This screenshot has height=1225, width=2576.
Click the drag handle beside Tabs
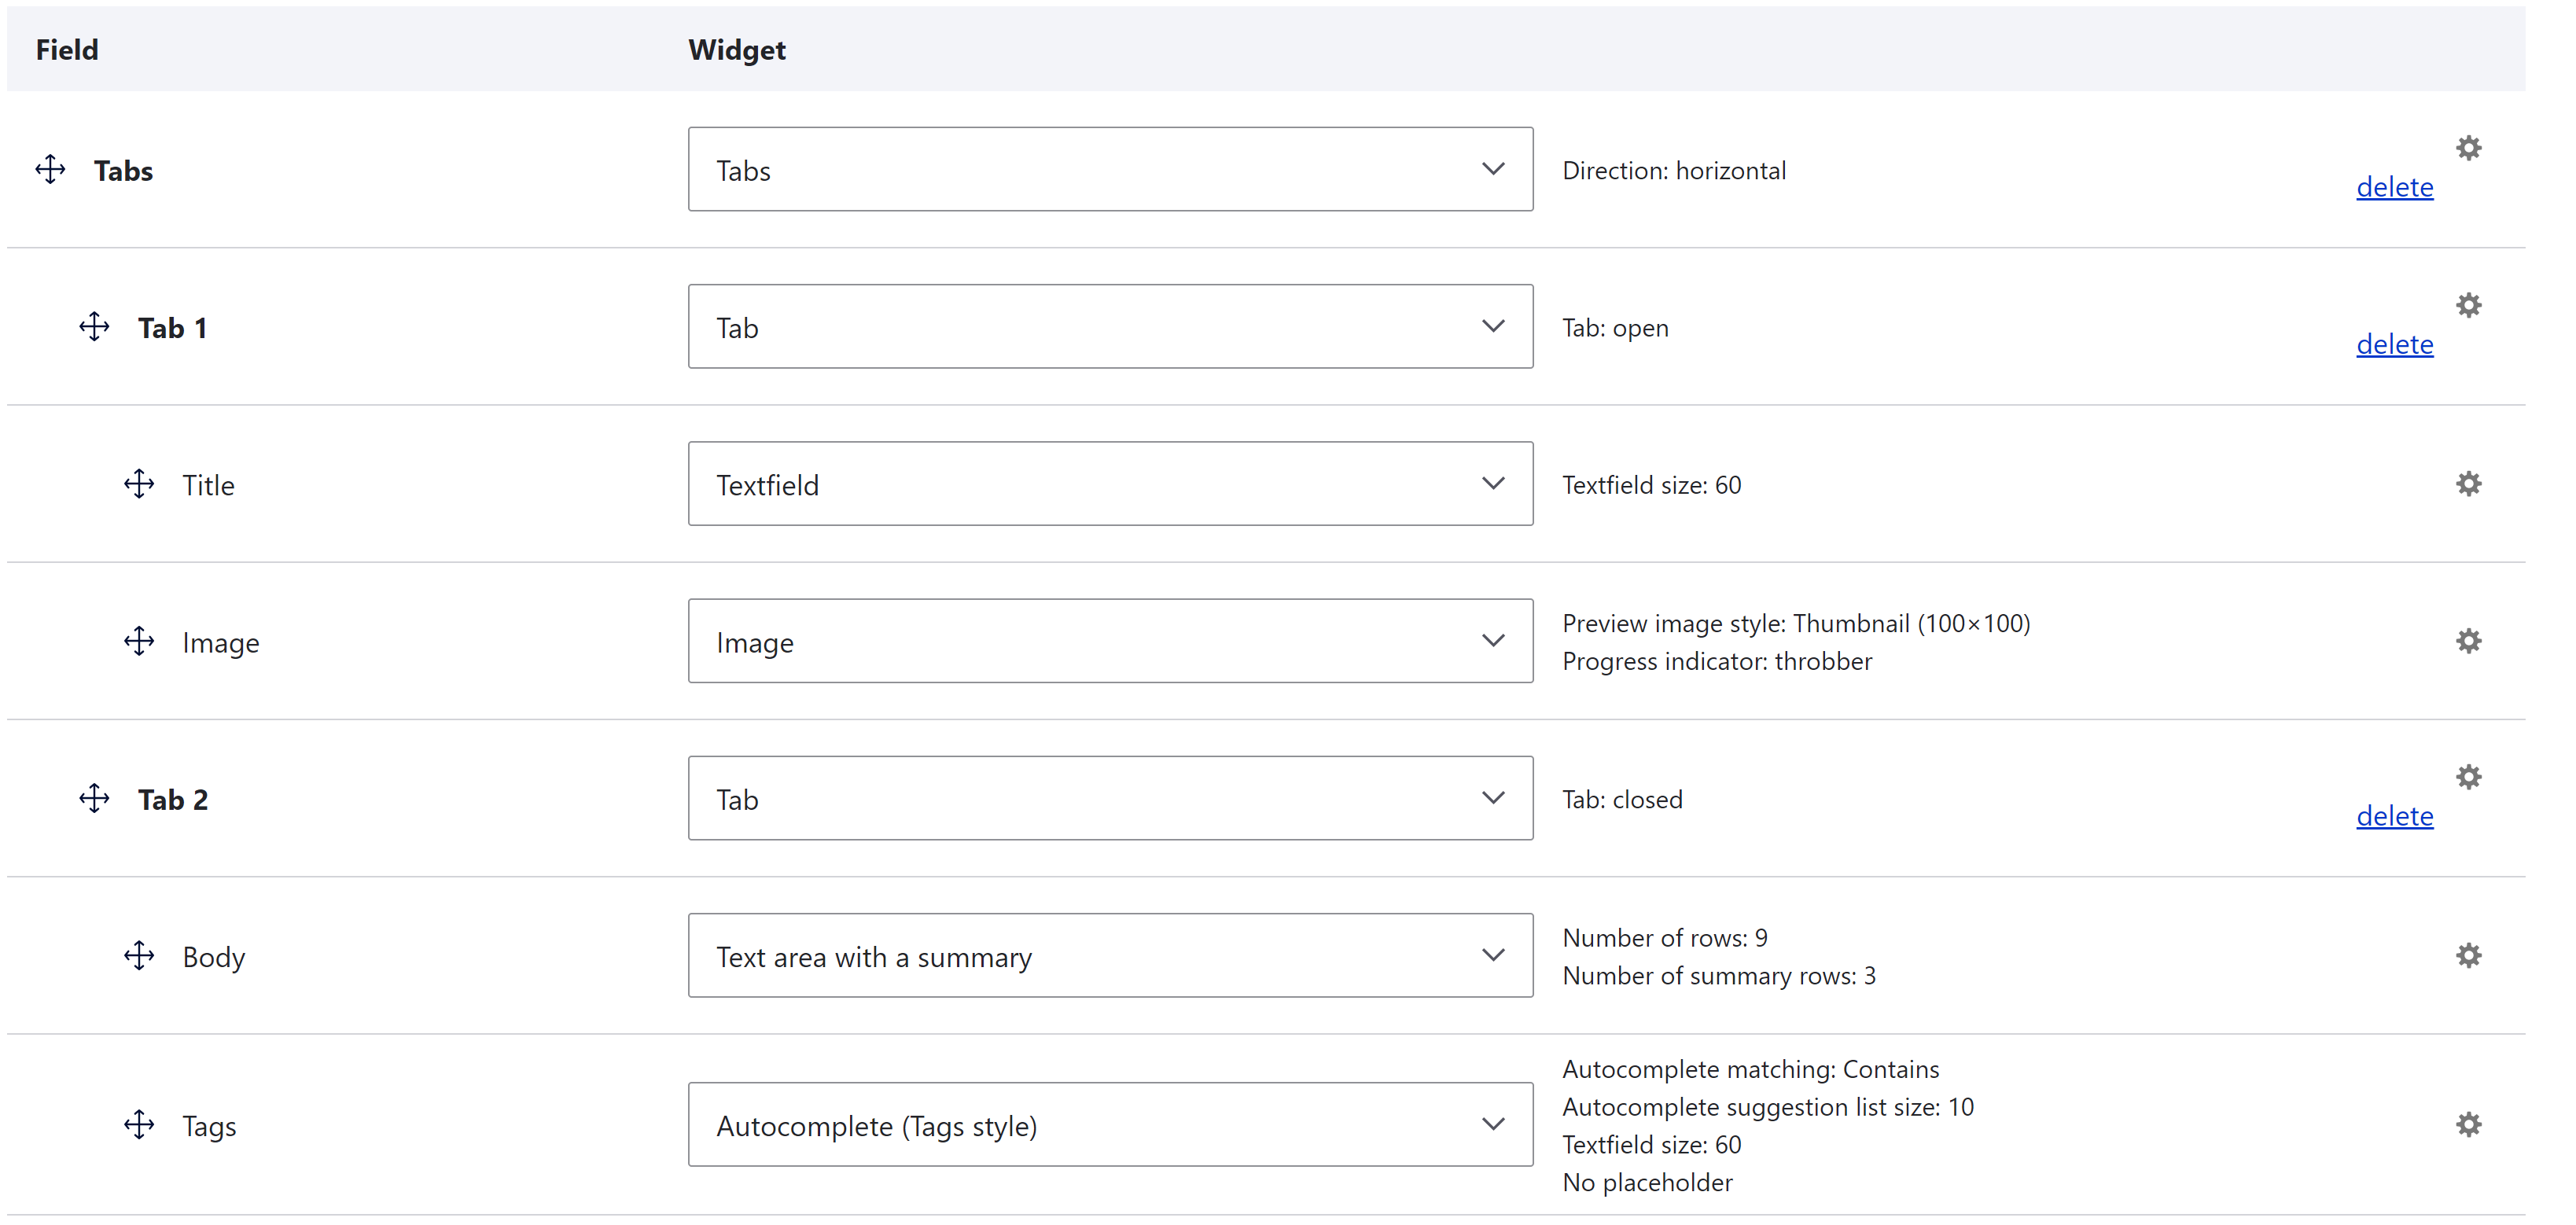coord(49,169)
